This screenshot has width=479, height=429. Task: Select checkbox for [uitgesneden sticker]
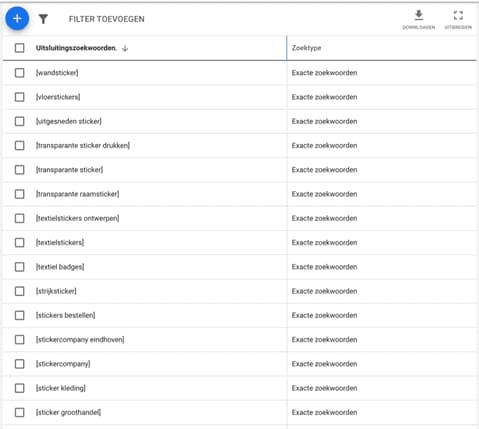[20, 121]
